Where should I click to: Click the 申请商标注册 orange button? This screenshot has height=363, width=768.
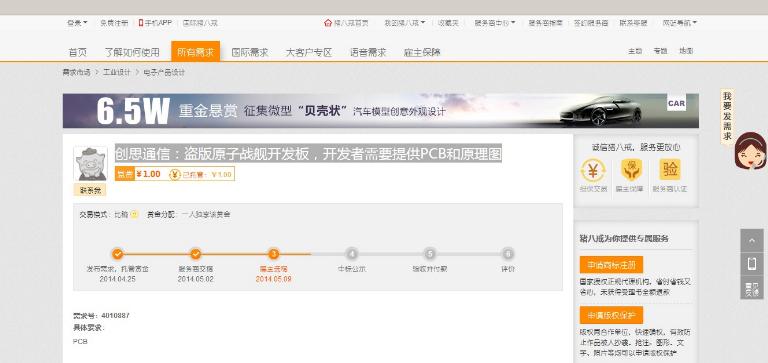click(x=611, y=265)
